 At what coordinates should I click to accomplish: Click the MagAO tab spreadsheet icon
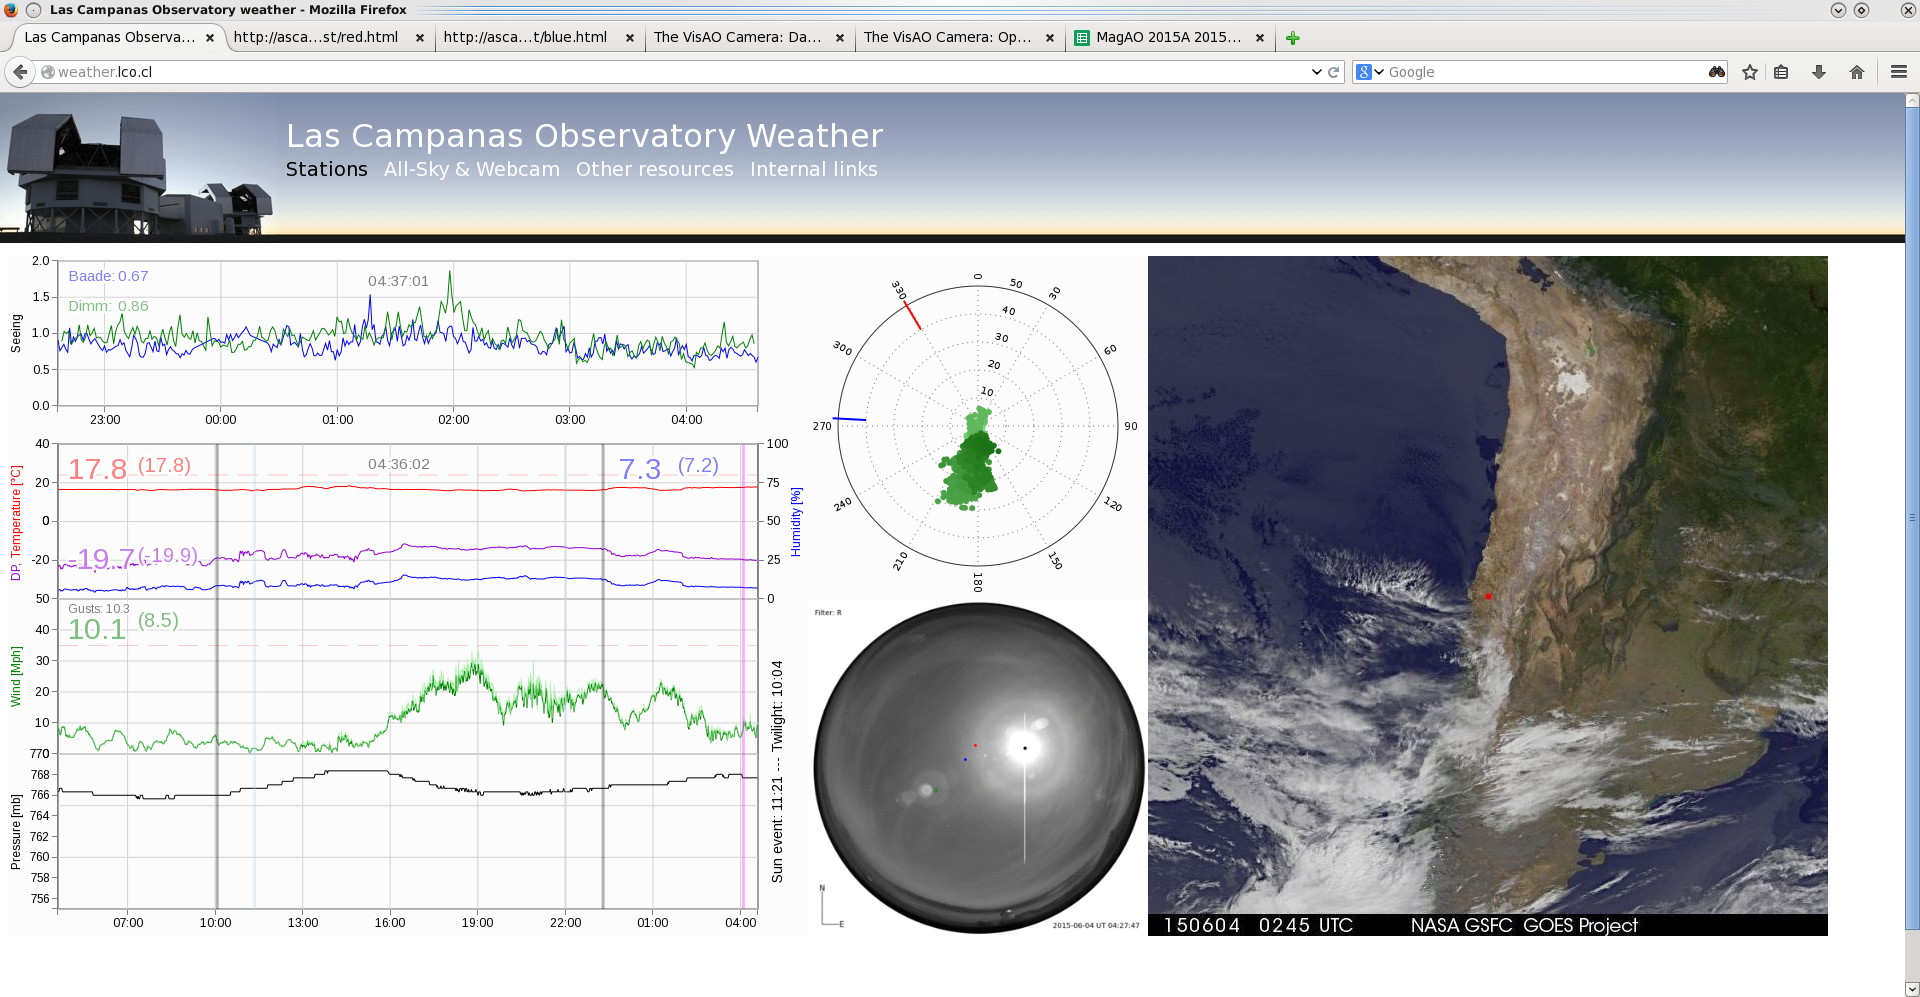[1082, 38]
